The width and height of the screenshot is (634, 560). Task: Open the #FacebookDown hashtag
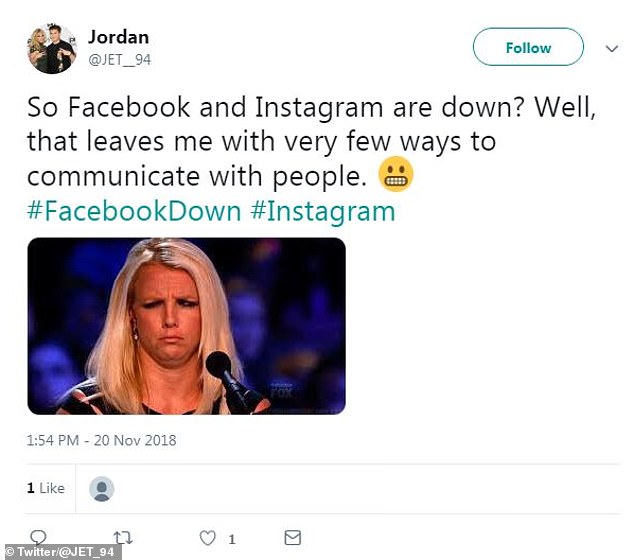(x=134, y=211)
